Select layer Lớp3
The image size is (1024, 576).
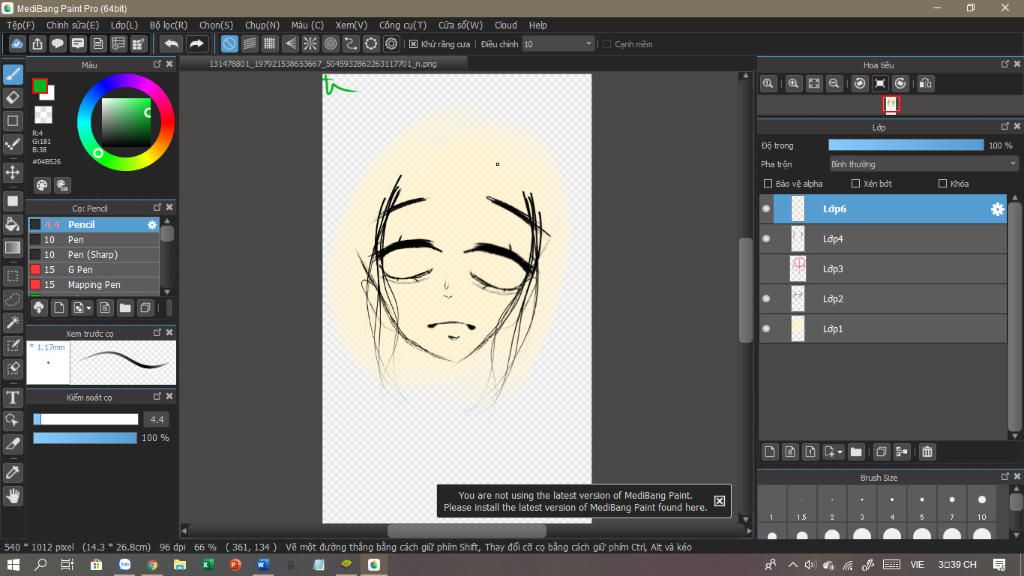pyautogui.click(x=882, y=269)
